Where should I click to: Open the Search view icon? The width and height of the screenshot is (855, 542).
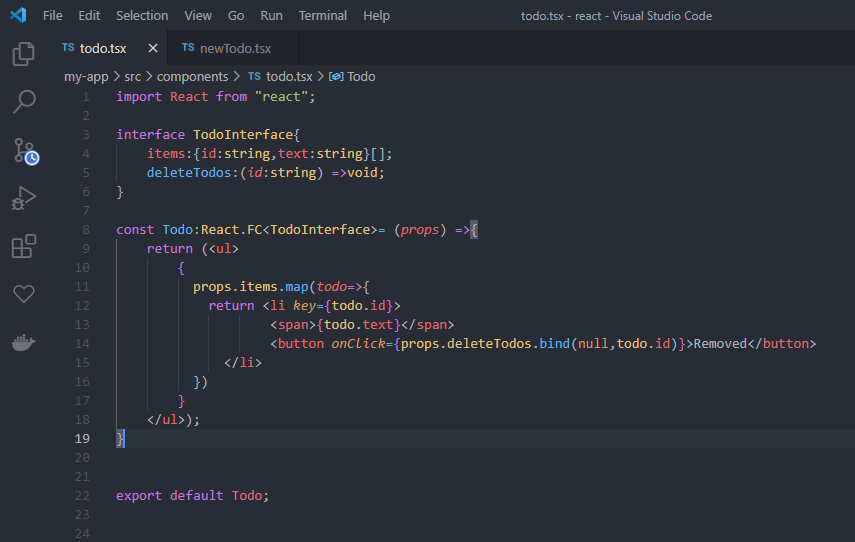point(24,102)
